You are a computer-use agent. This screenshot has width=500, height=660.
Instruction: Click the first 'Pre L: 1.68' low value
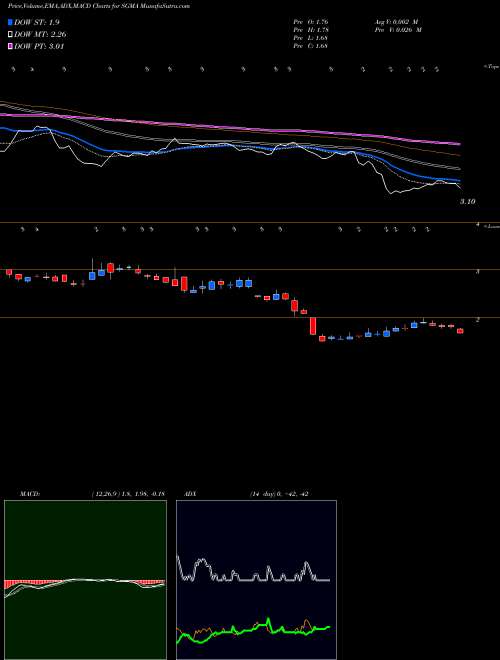tap(311, 38)
